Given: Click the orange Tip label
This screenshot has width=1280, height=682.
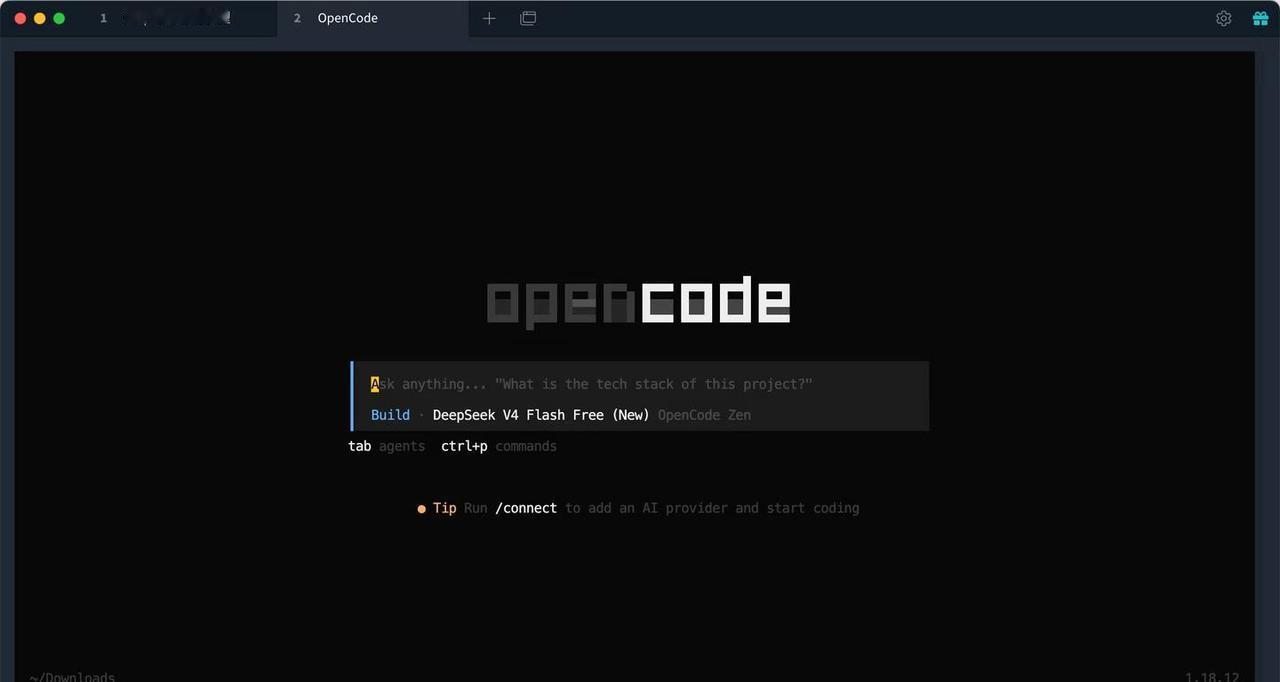Looking at the screenshot, I should (444, 508).
